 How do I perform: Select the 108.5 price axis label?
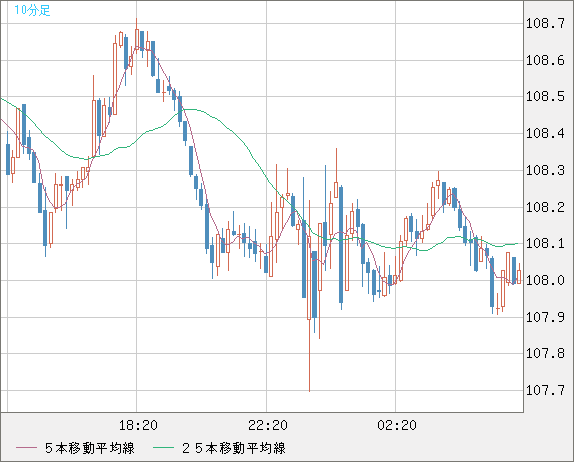tap(545, 97)
